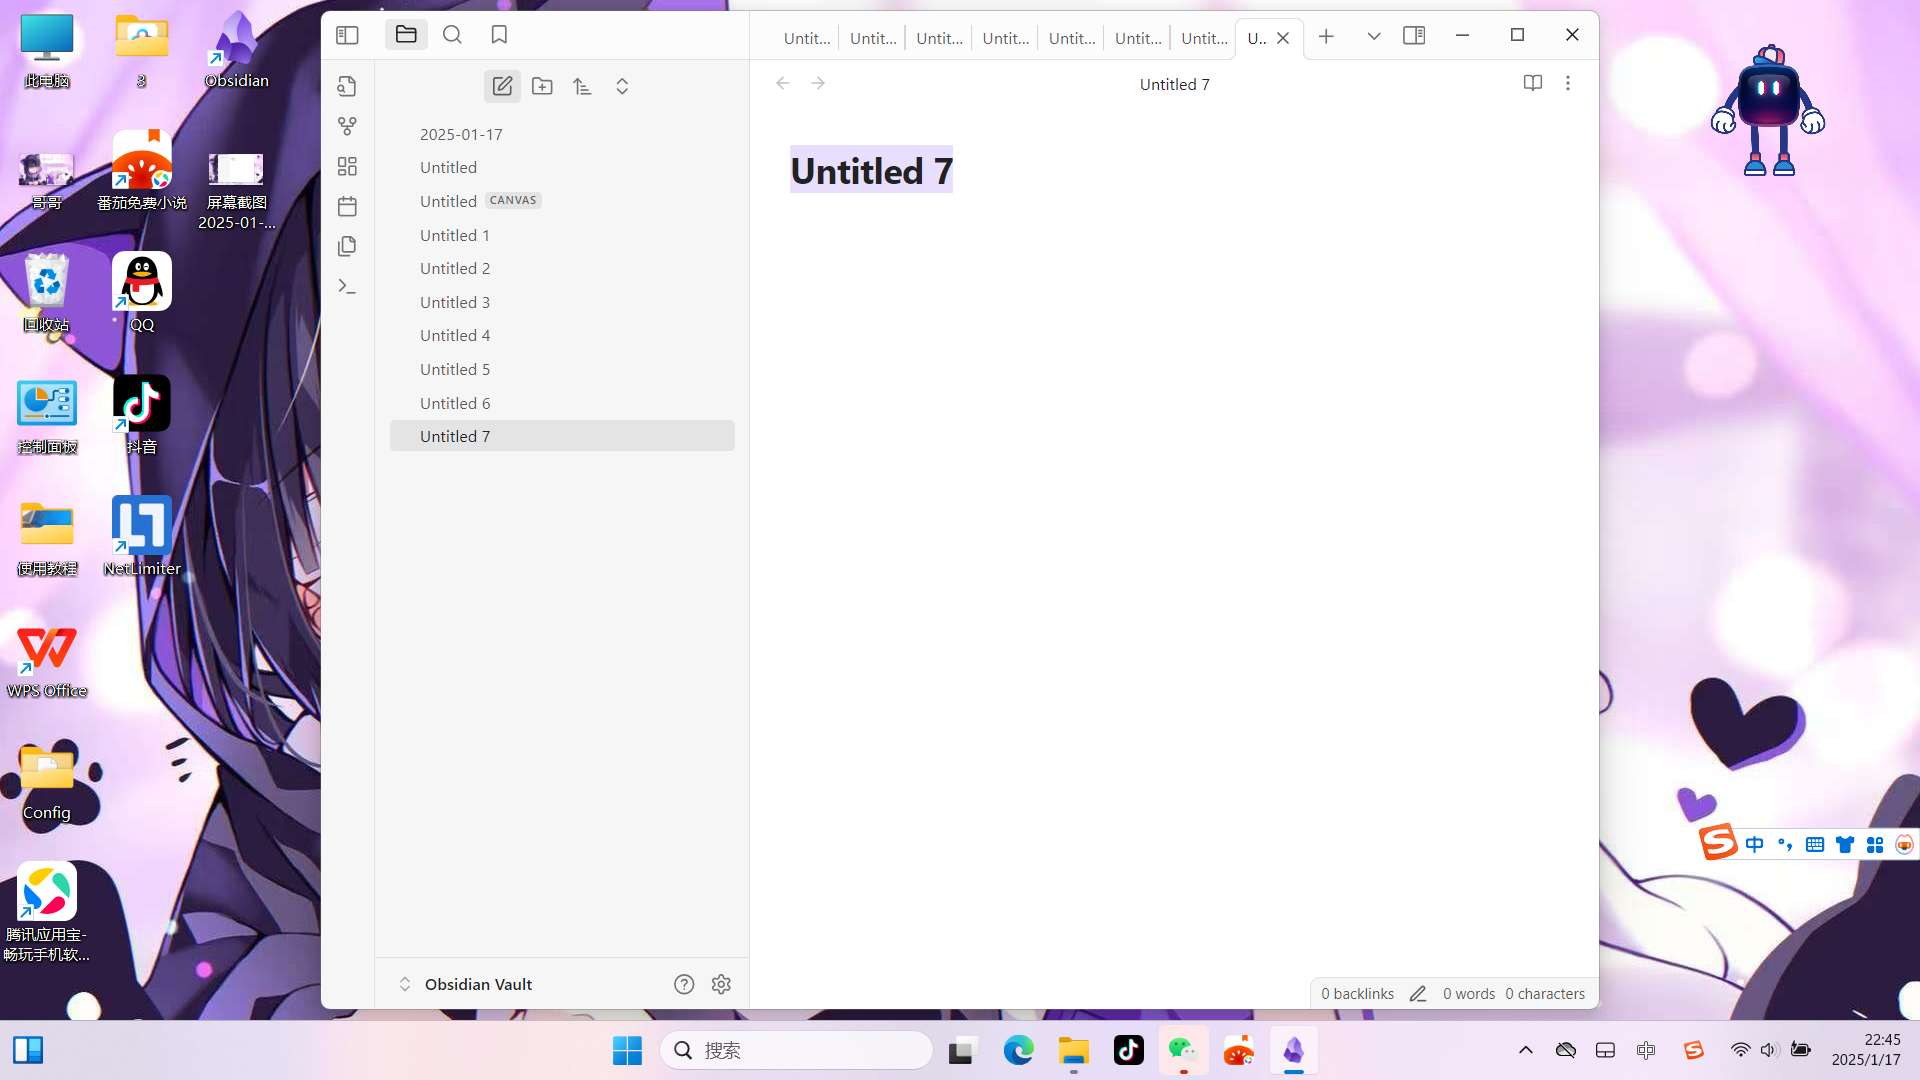Open the tab overflow dropdown arrow

coord(1373,34)
